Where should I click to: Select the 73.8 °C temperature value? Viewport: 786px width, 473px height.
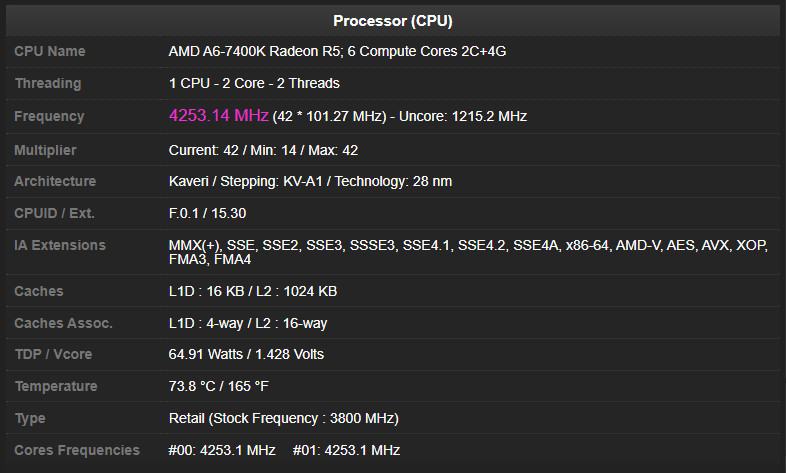(218, 386)
